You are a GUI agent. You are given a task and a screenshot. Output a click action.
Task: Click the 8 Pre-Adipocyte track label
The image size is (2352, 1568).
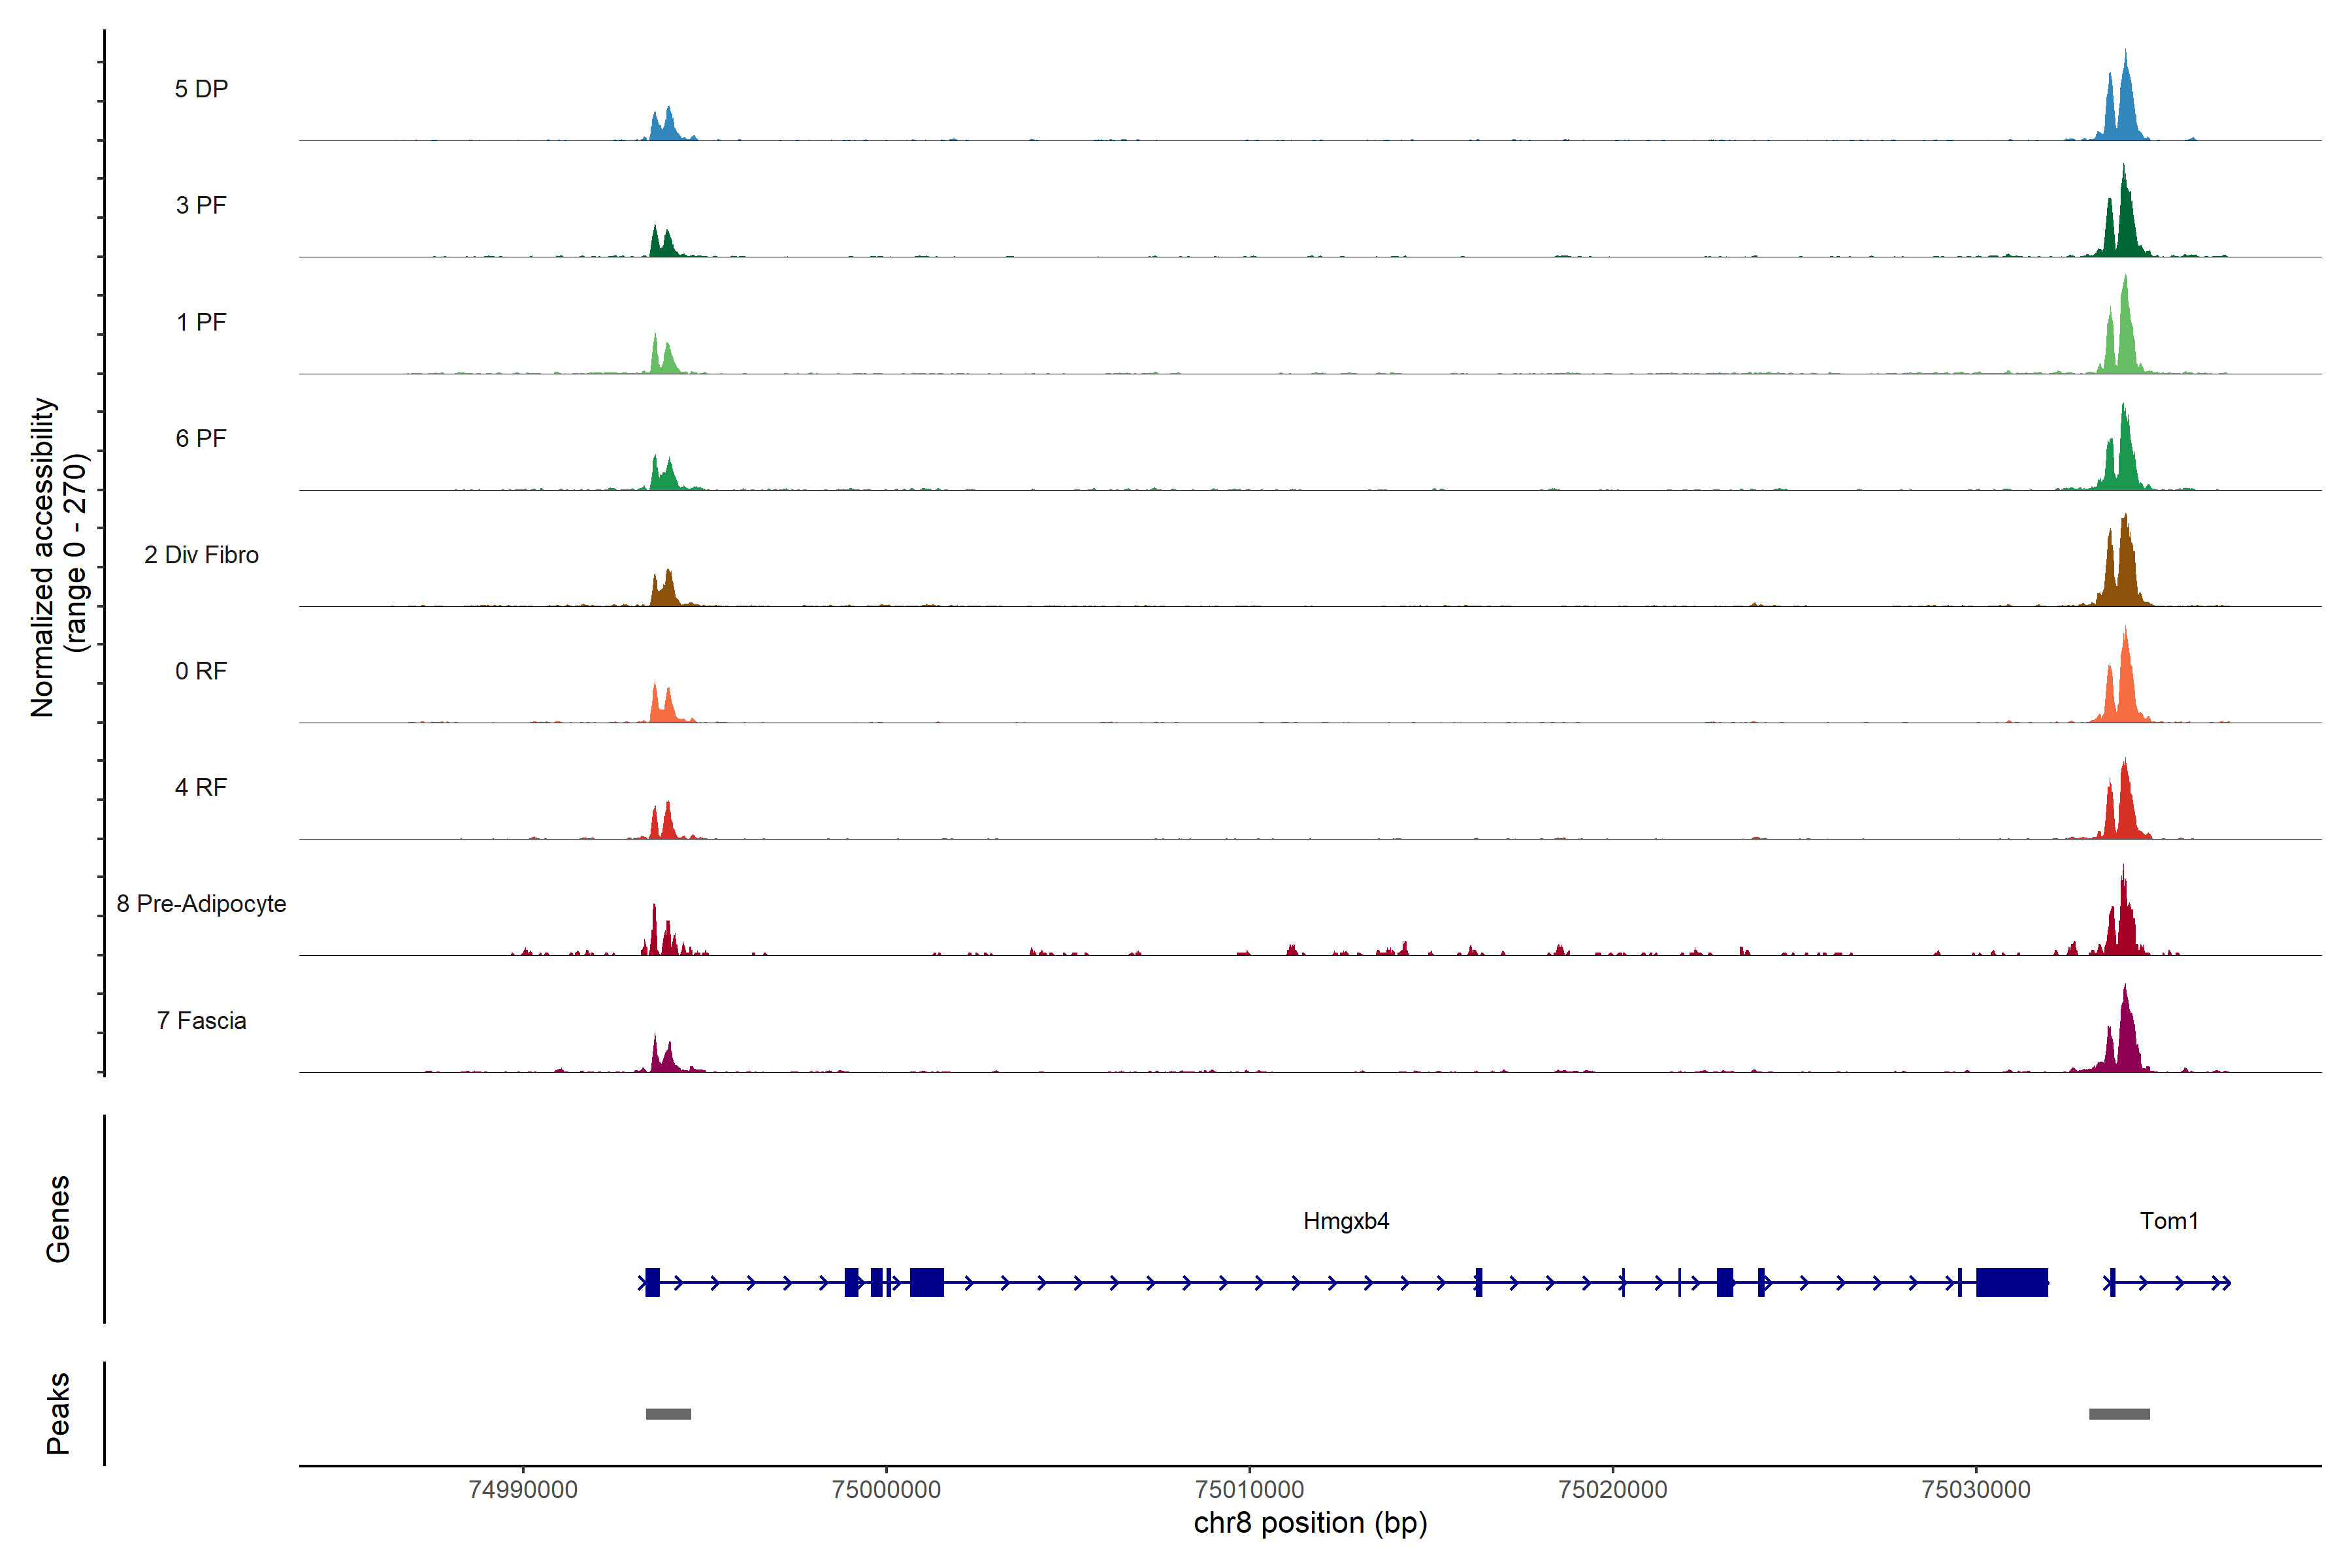pos(201,904)
